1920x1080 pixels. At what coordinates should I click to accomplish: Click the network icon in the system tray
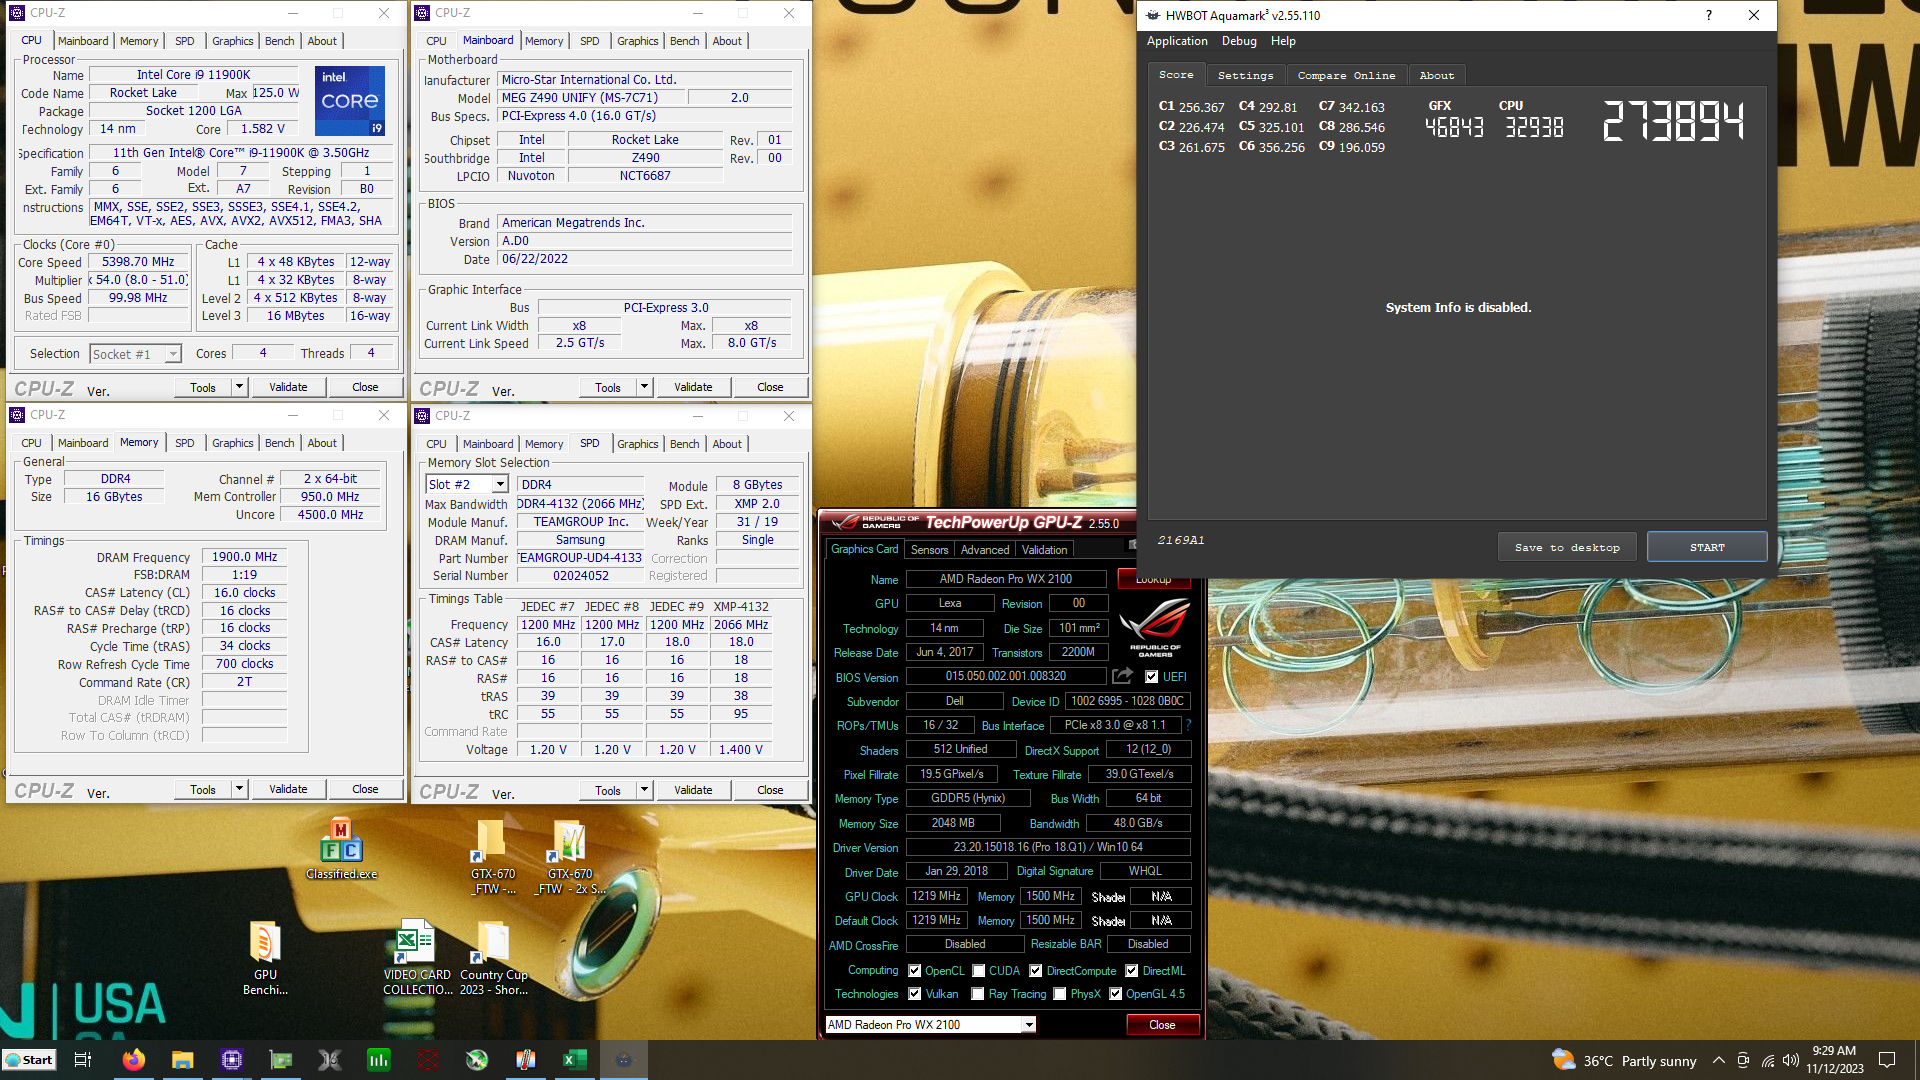click(1767, 1061)
